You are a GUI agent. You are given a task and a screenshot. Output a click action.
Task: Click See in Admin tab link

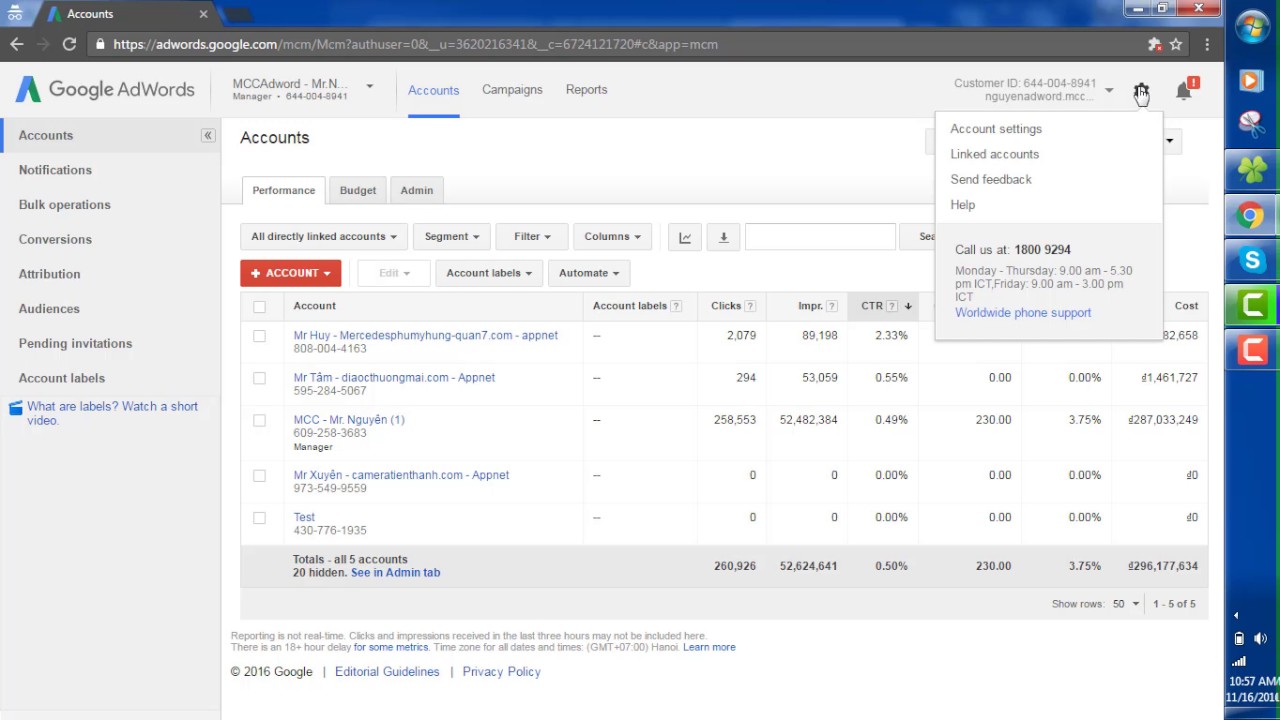click(x=395, y=573)
